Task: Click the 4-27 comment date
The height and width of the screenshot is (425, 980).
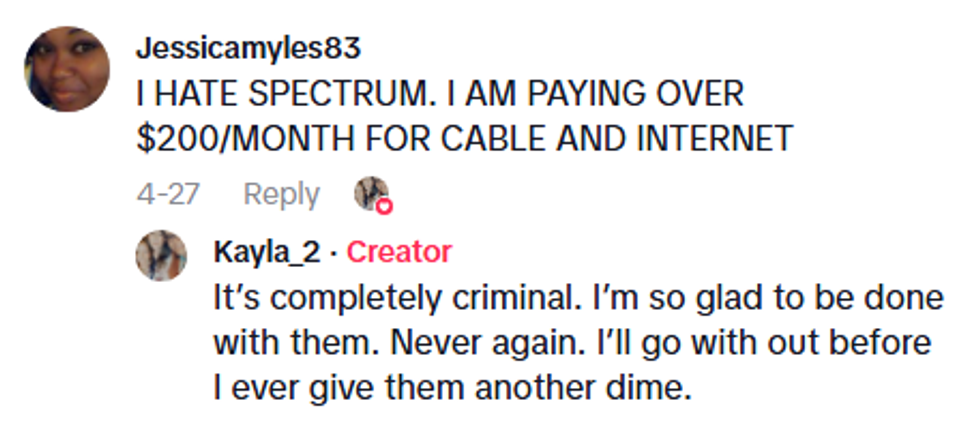Action: (x=167, y=194)
